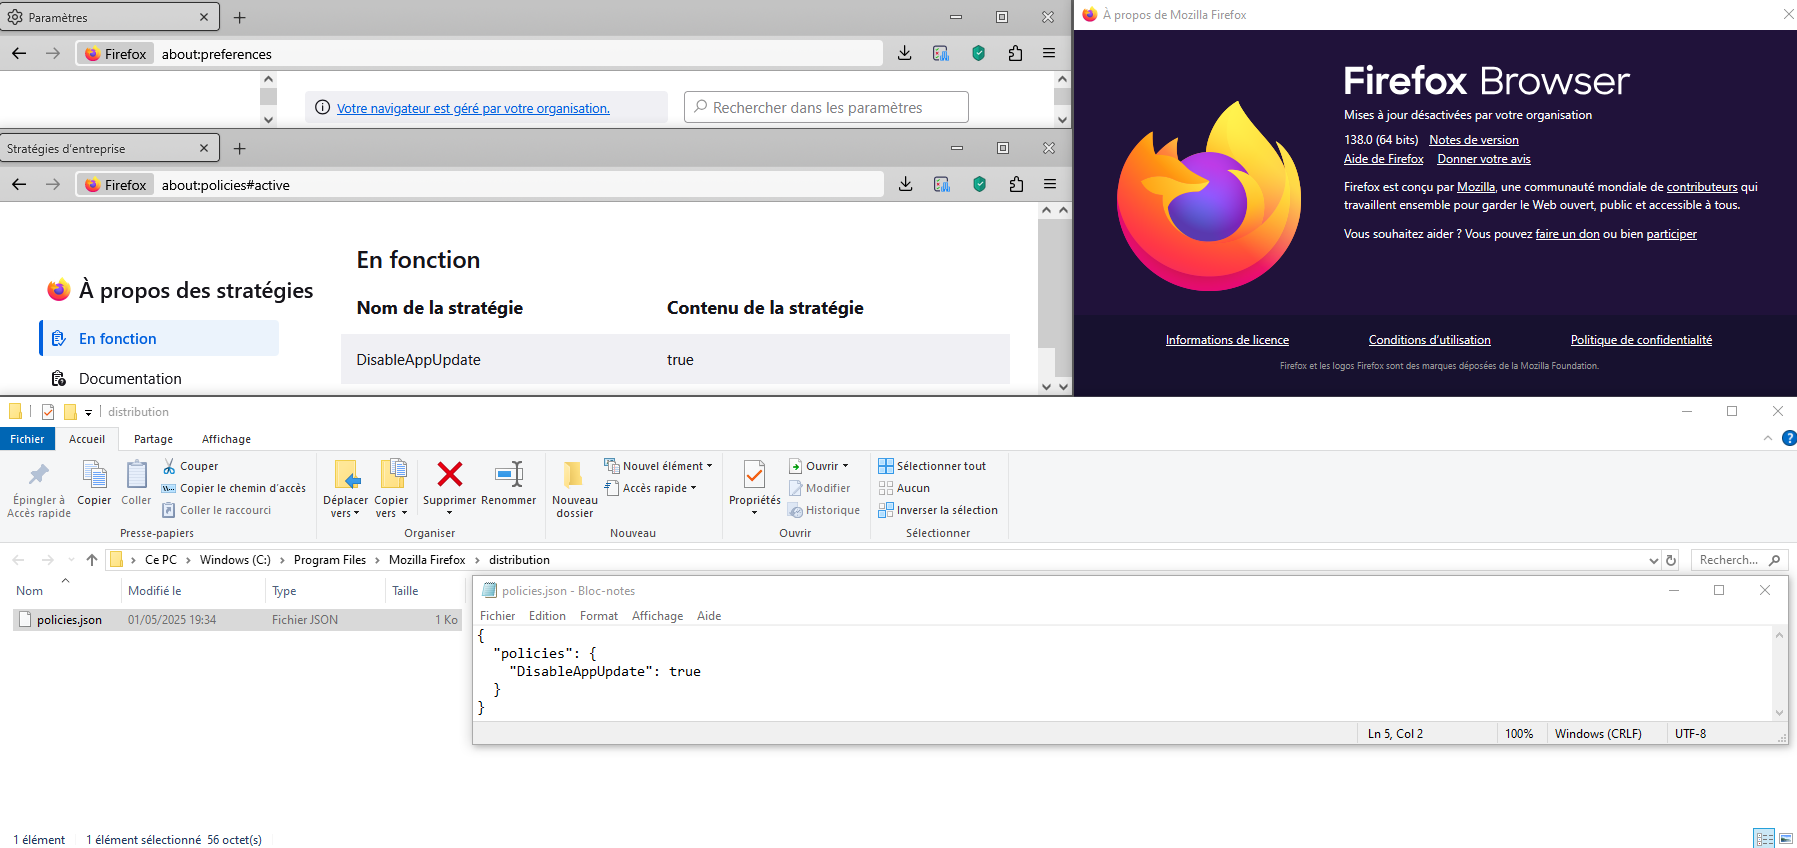Click Copier icon in Explorer ribbon
The image size is (1797, 848).
[94, 474]
